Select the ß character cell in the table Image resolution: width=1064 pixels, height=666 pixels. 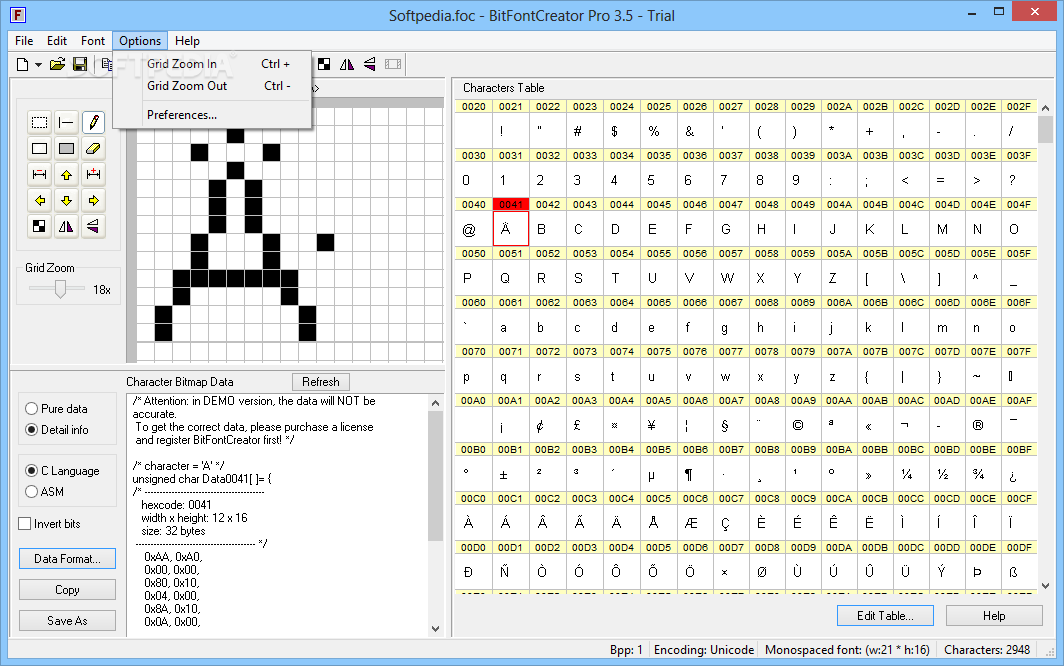click(x=1018, y=572)
